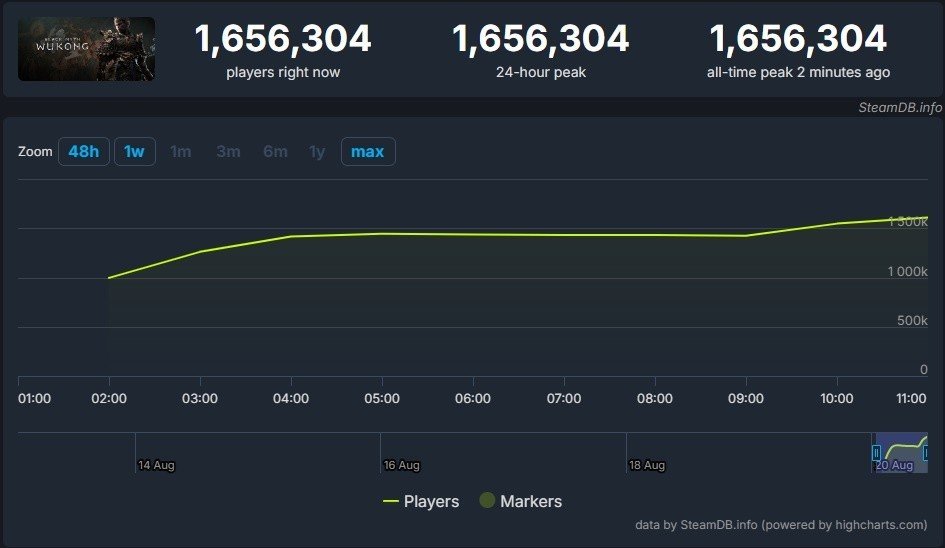
Task: Click the 500k y-axis label
Action: pos(912,320)
